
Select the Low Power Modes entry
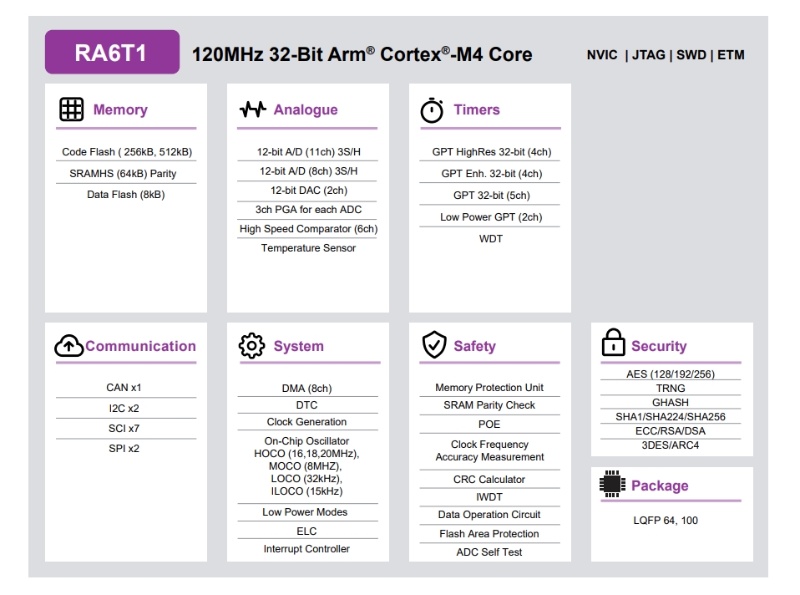pyautogui.click(x=306, y=512)
